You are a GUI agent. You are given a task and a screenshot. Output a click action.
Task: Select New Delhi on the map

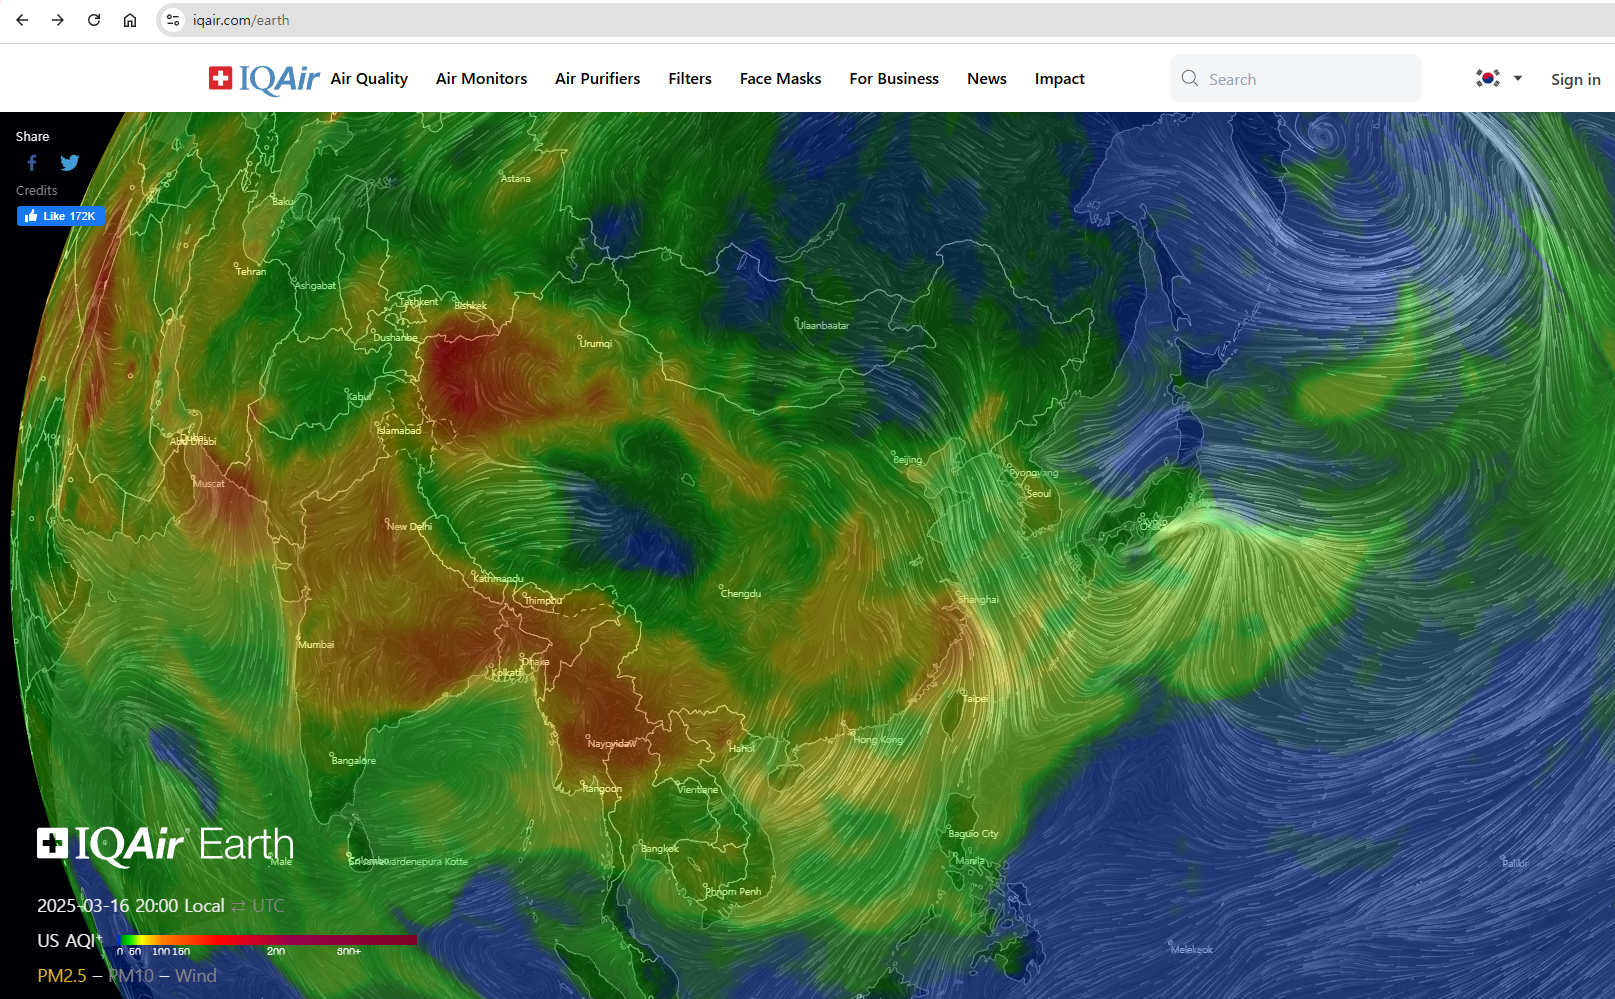coord(409,526)
